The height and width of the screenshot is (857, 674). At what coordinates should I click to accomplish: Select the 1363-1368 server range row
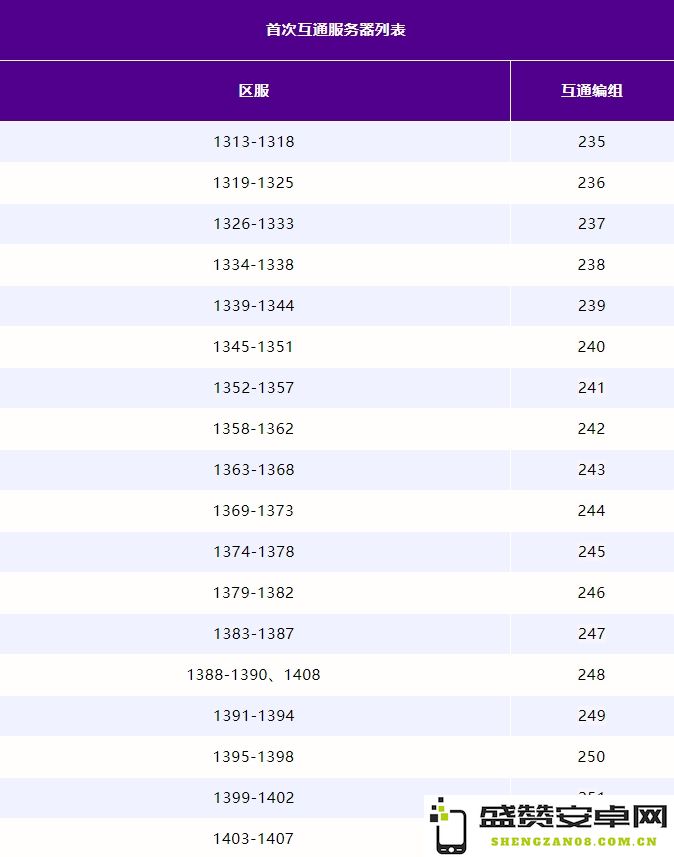(x=337, y=469)
